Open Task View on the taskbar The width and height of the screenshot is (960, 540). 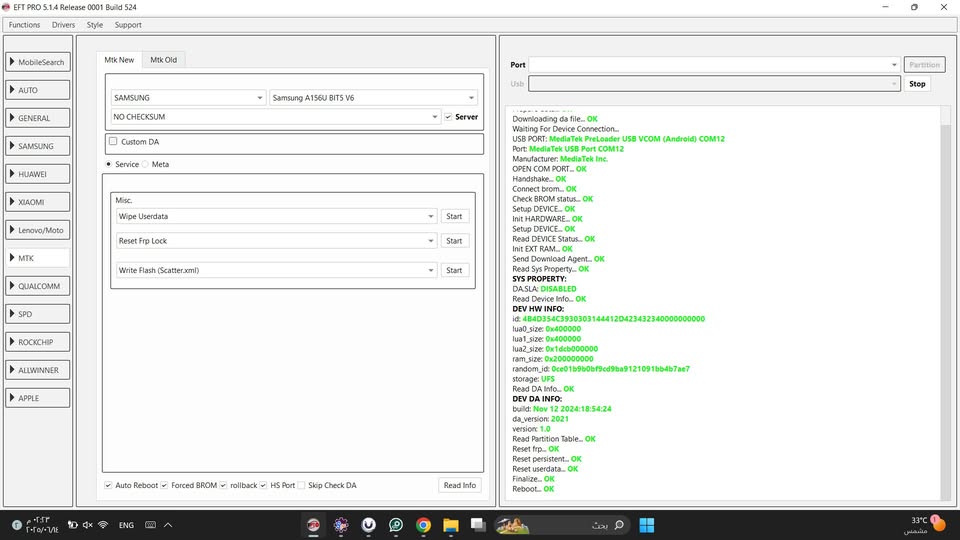[x=478, y=525]
